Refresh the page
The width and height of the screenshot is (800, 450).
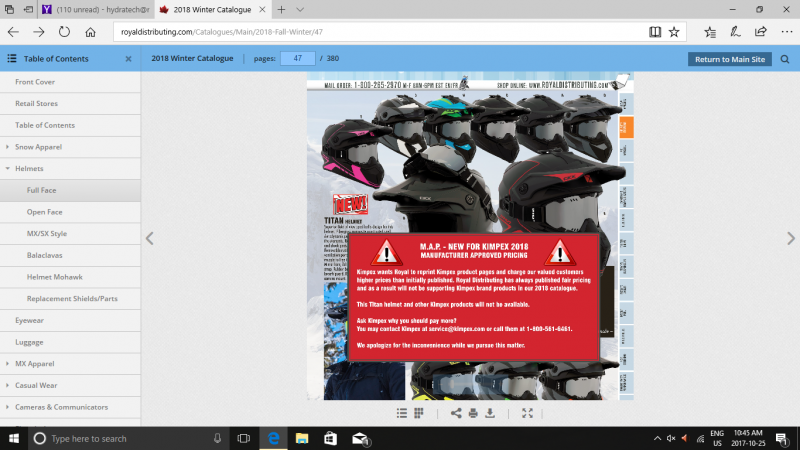pyautogui.click(x=64, y=32)
